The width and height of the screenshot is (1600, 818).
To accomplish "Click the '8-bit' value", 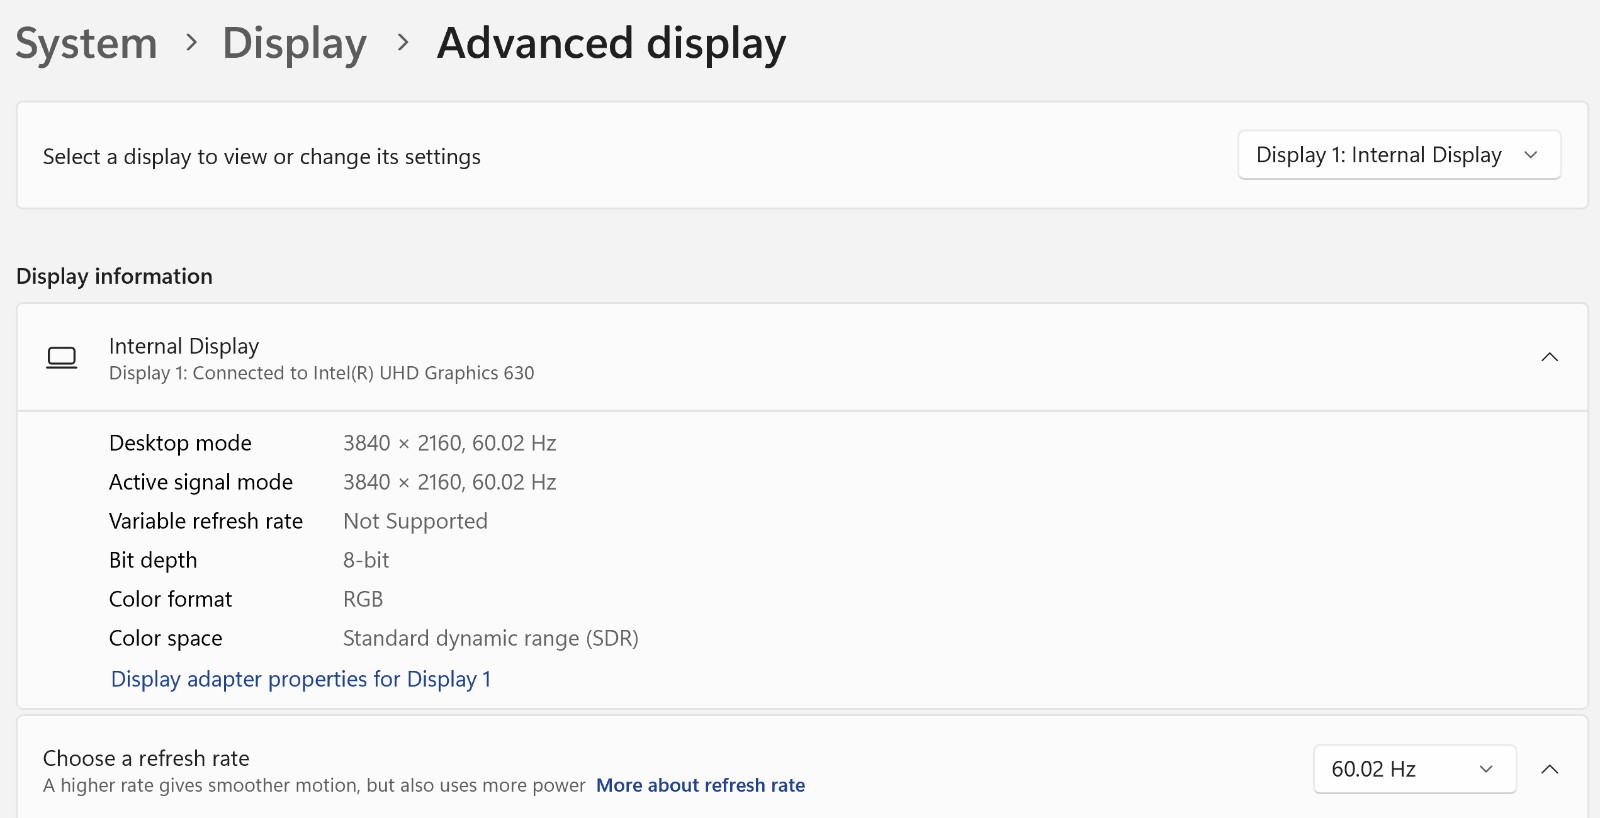I will tap(366, 560).
